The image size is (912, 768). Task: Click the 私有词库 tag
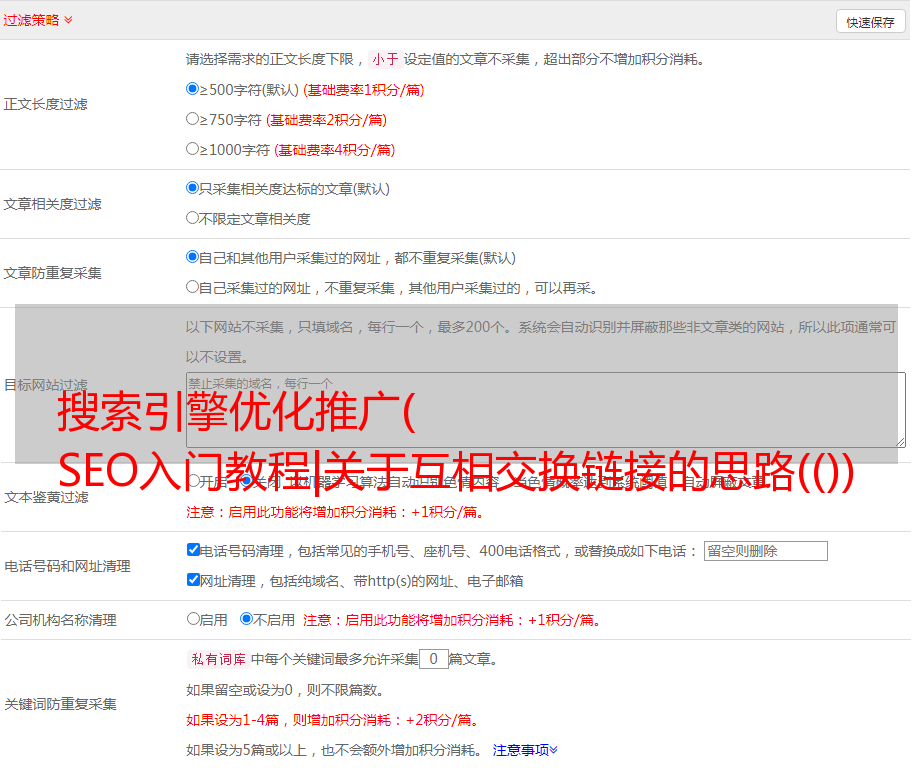tap(219, 659)
